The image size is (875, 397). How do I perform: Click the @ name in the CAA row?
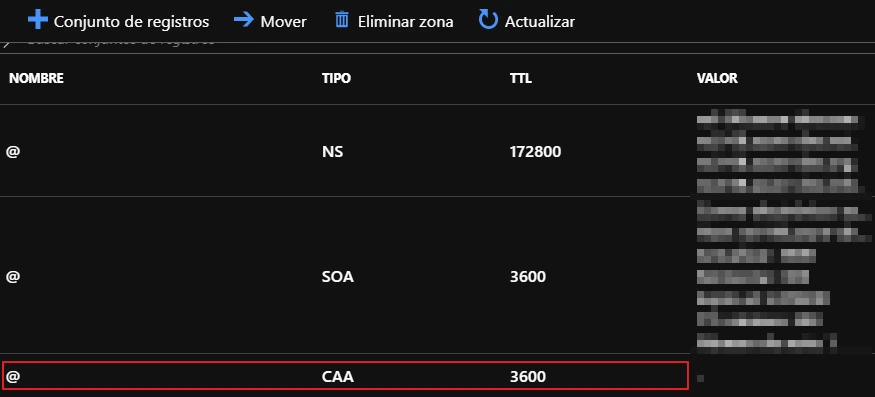tap(13, 377)
